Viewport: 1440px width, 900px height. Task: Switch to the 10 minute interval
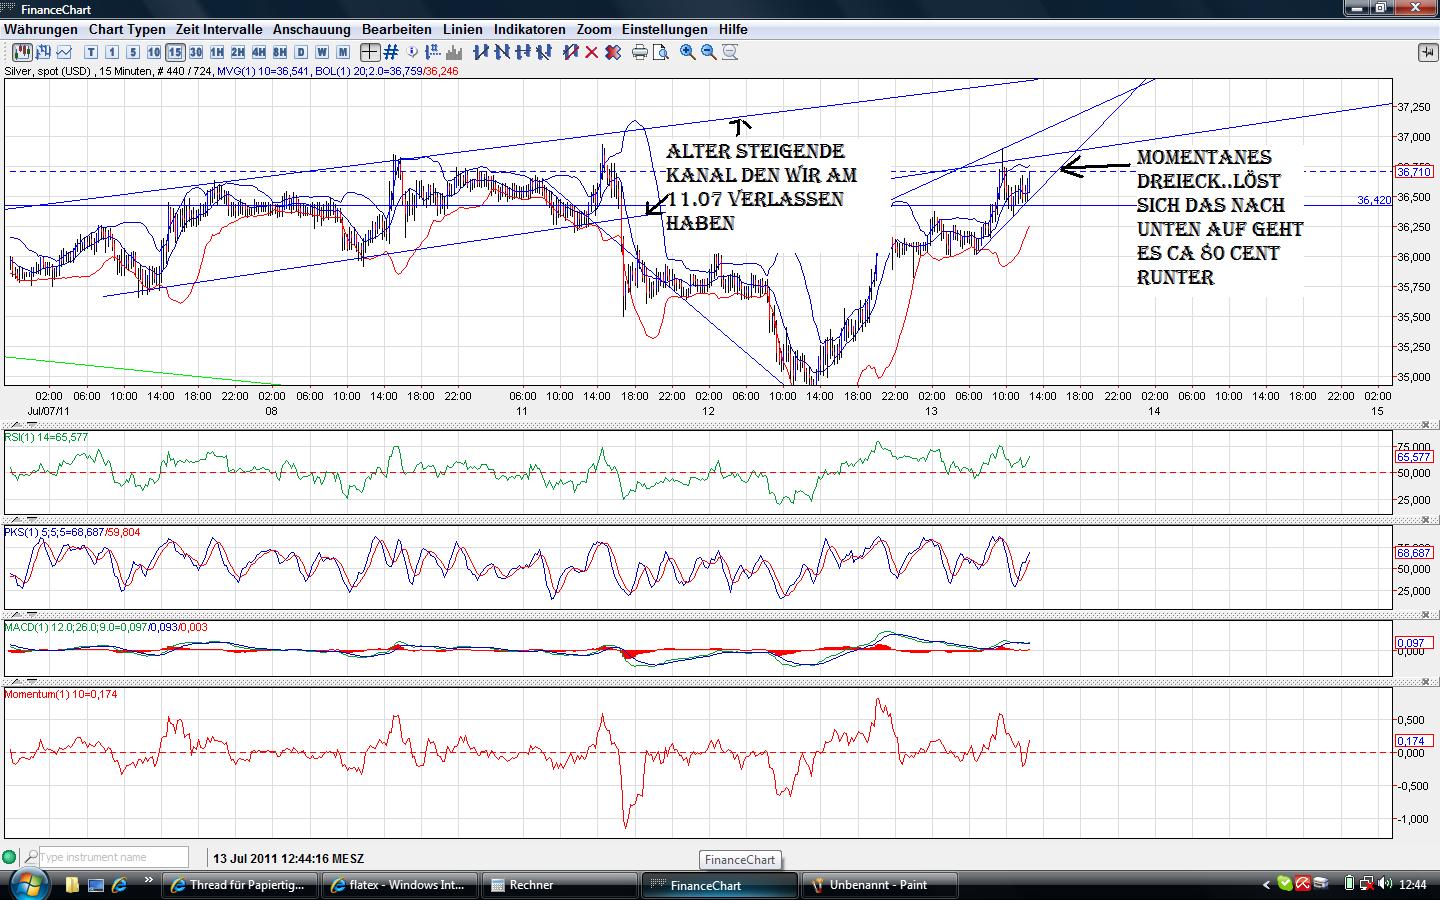tap(154, 52)
